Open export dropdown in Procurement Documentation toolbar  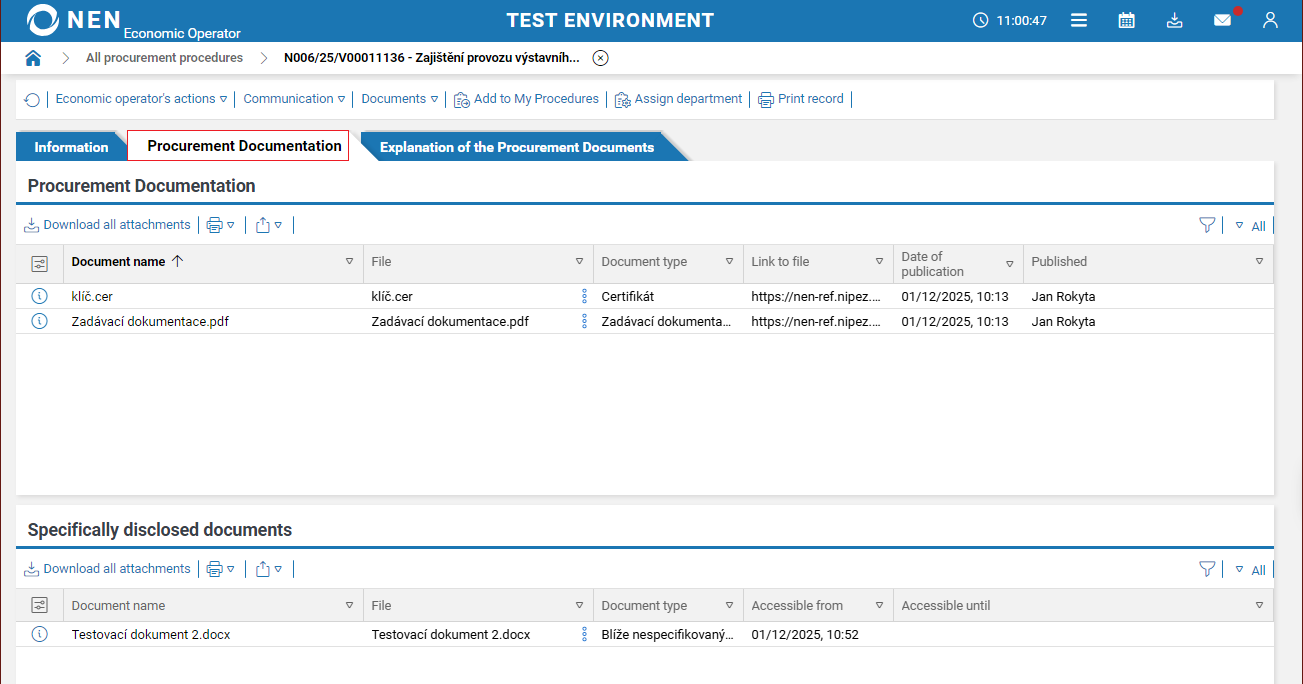point(268,226)
